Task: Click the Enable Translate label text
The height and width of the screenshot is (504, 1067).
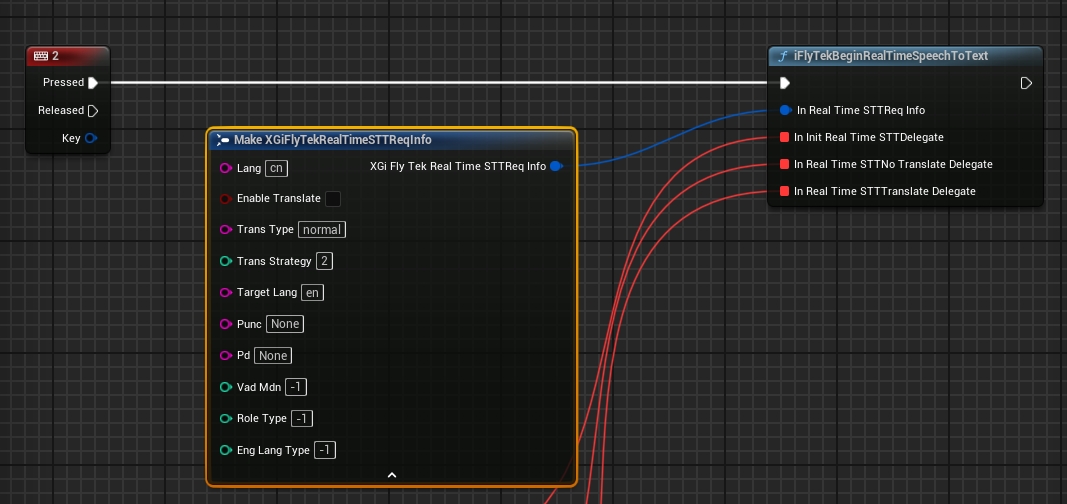Action: 279,199
